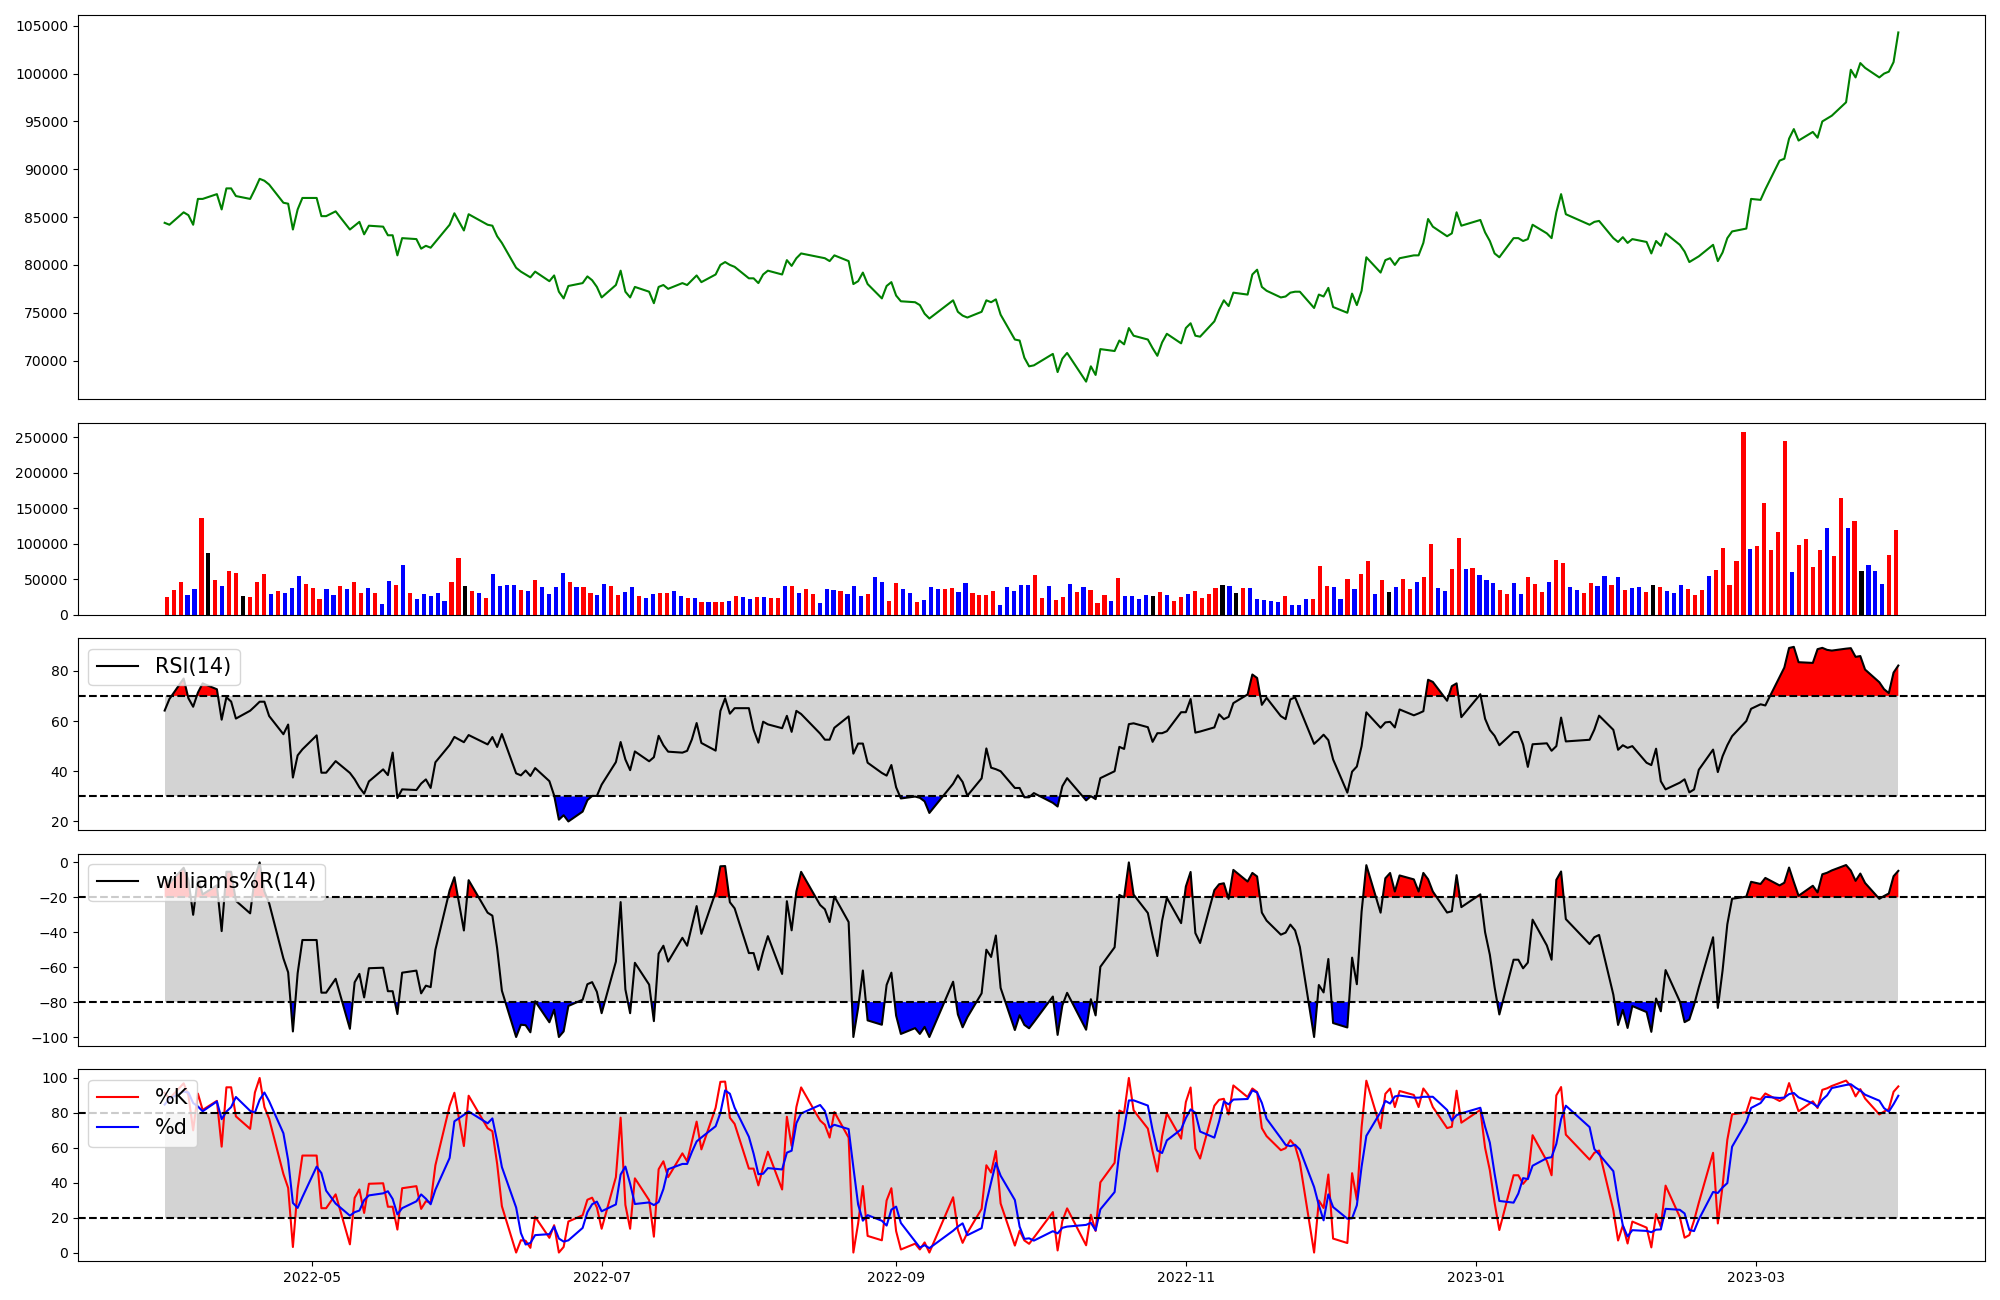
Task: Click the -100 tick on the Williams %R axis
Action: [x=50, y=1038]
